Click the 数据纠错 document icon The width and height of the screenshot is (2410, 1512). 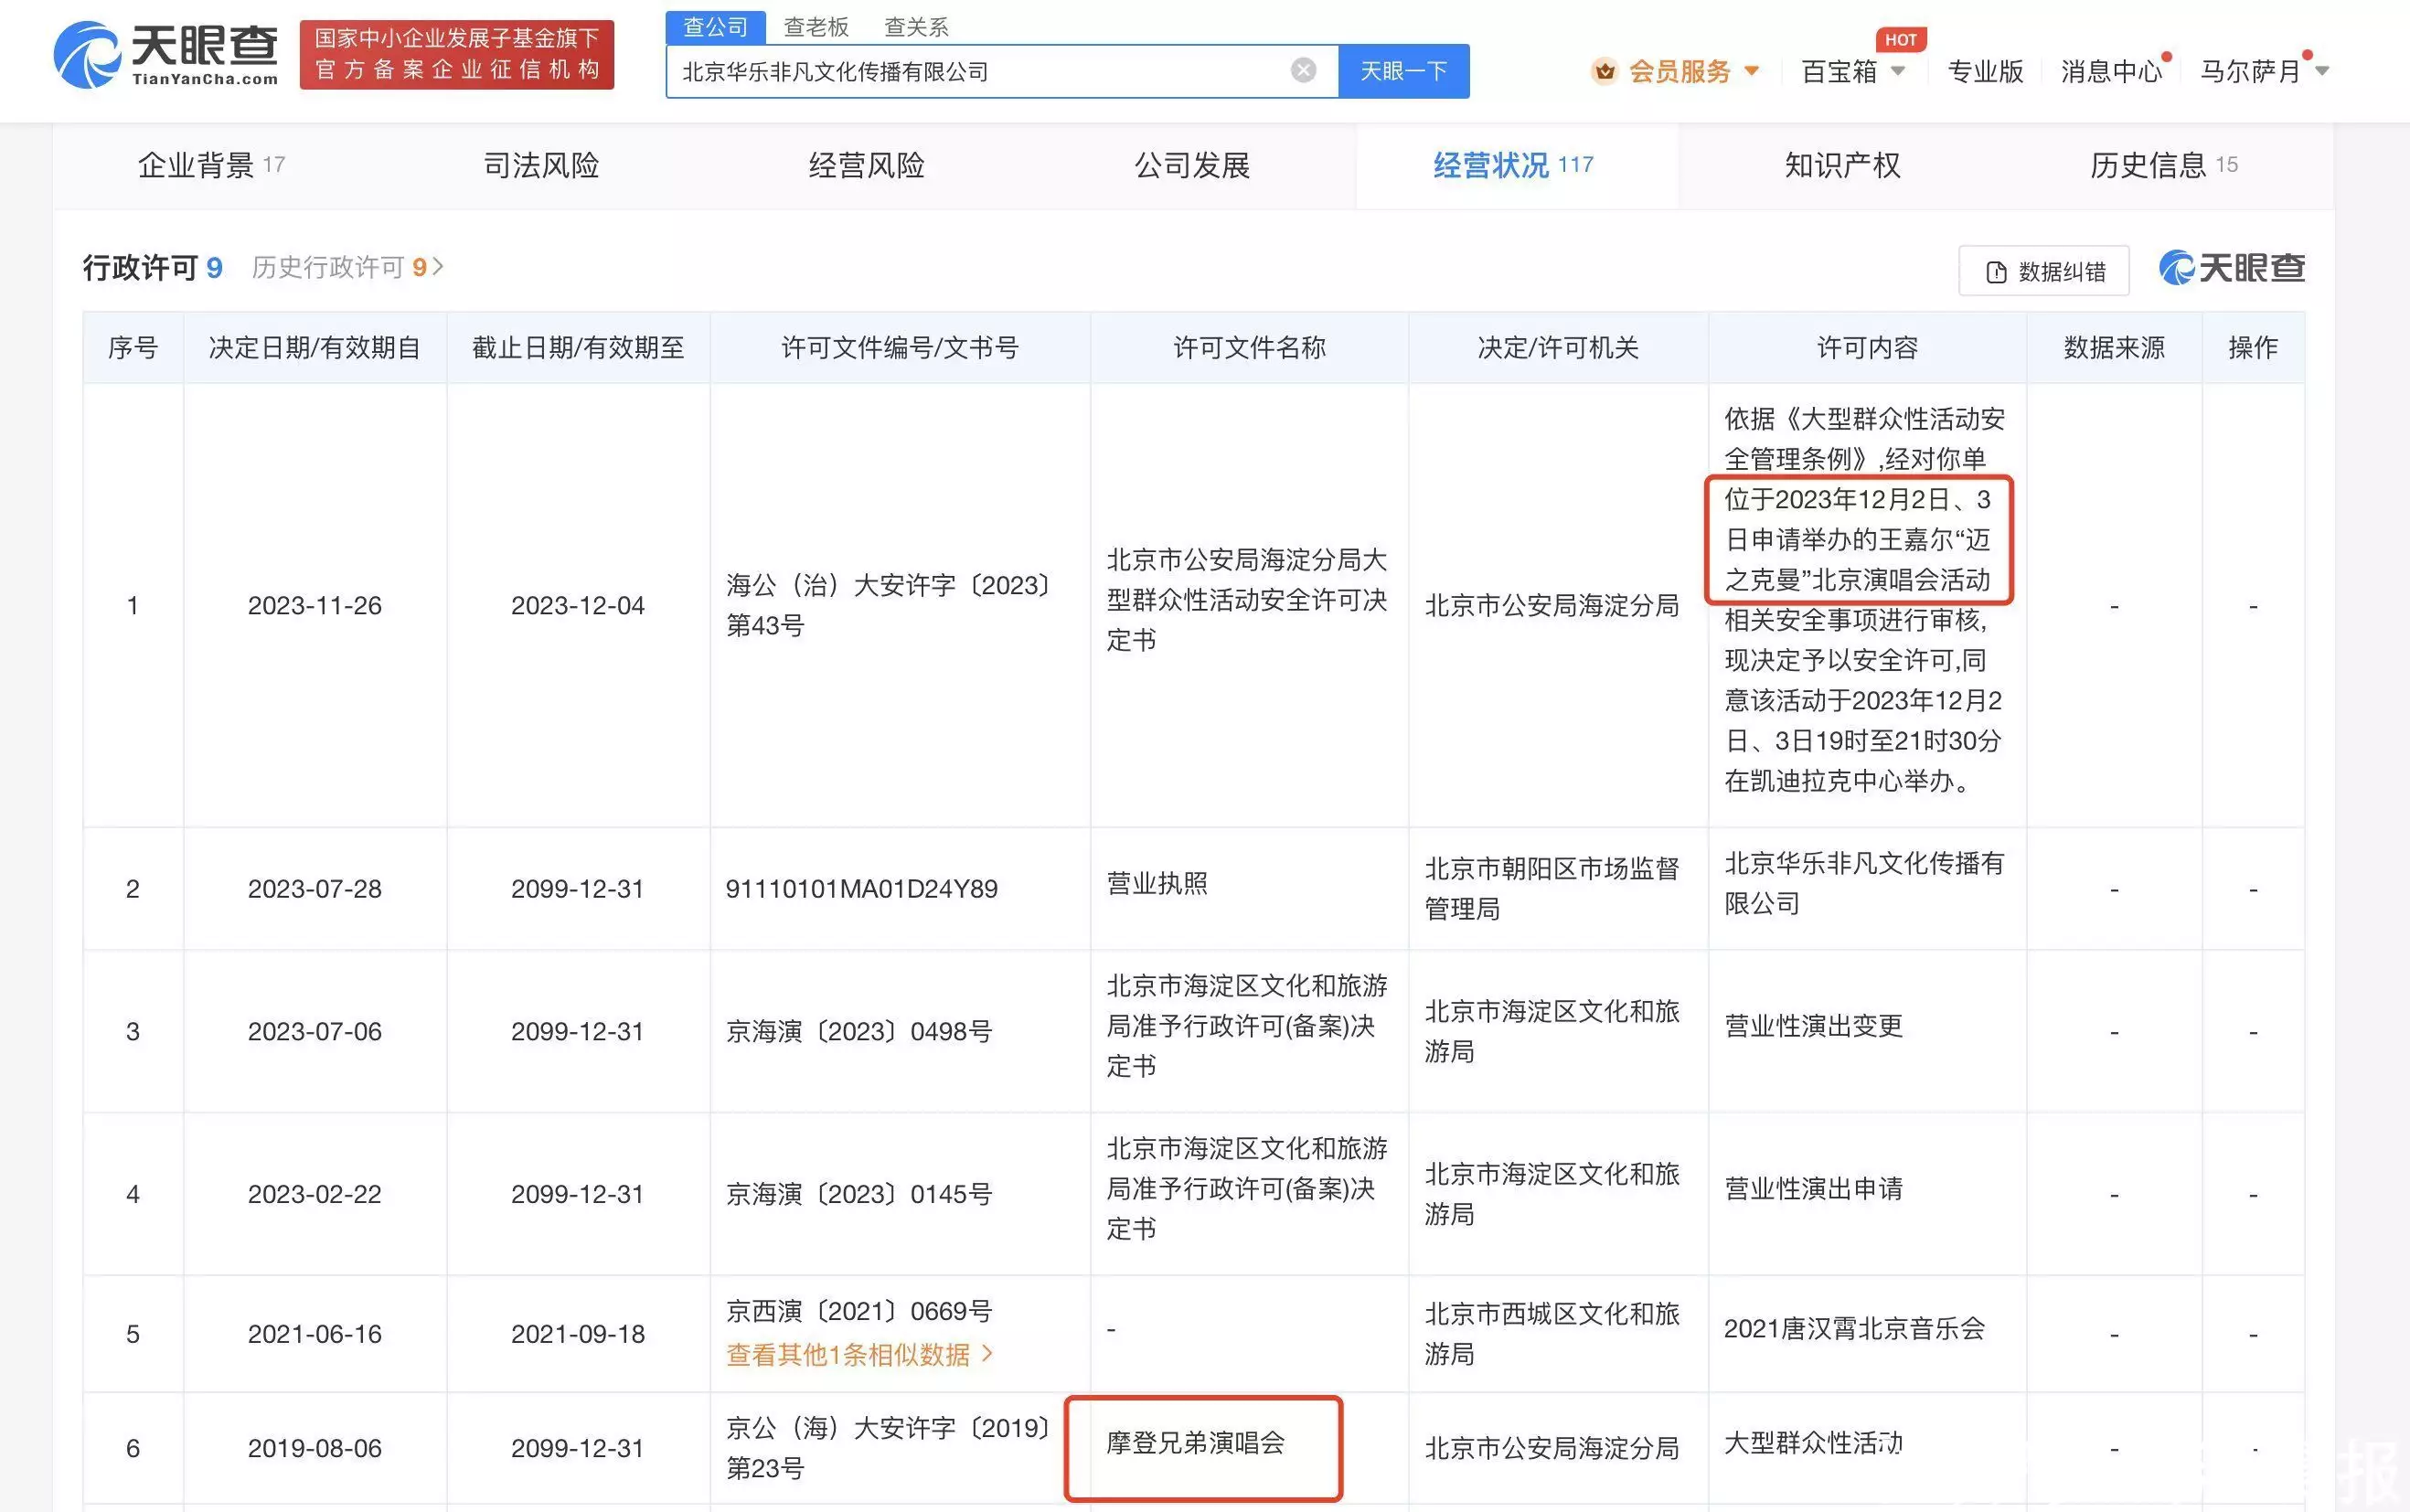pyautogui.click(x=1996, y=272)
